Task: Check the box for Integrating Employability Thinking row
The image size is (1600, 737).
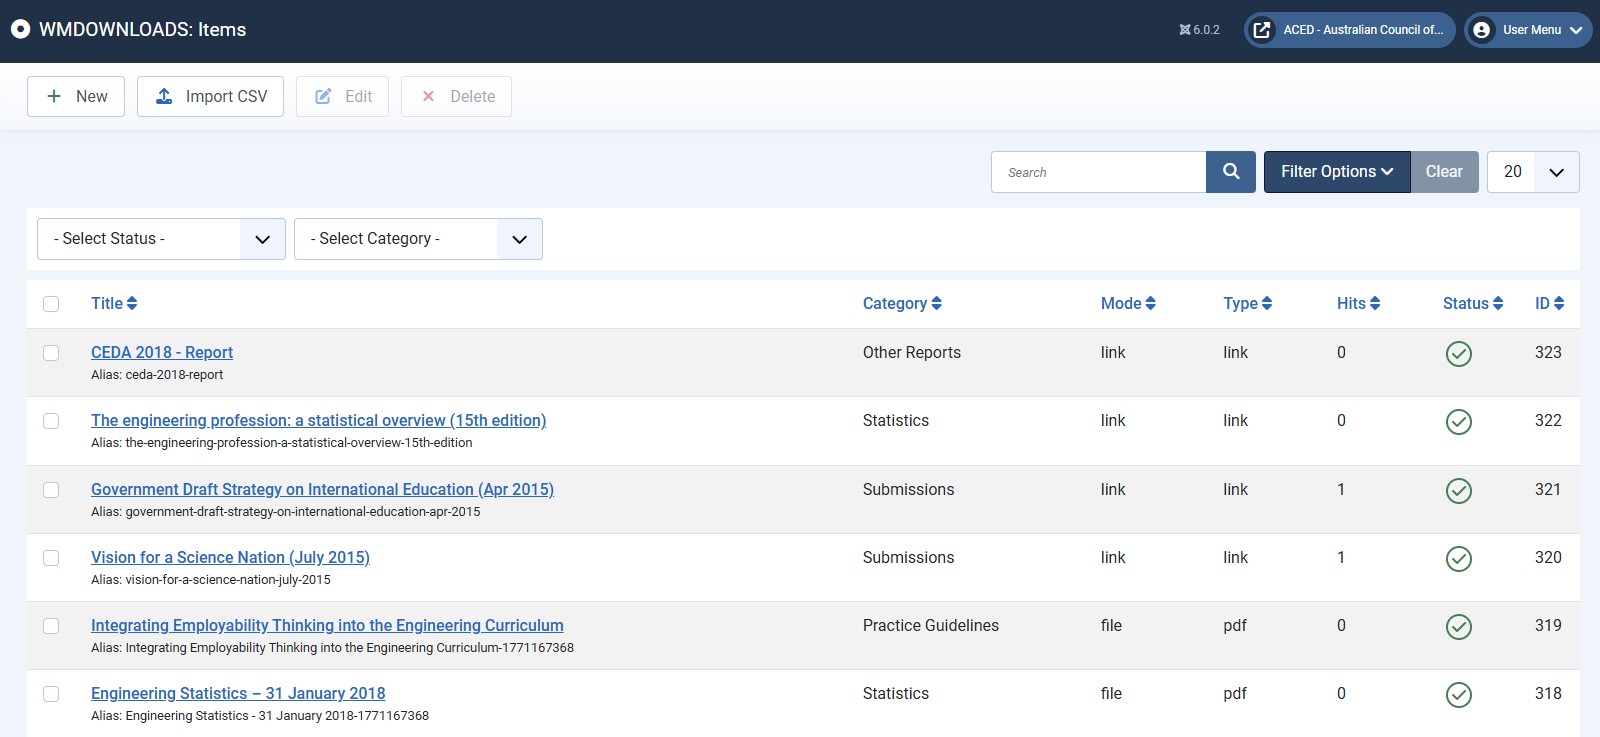Action: (51, 626)
